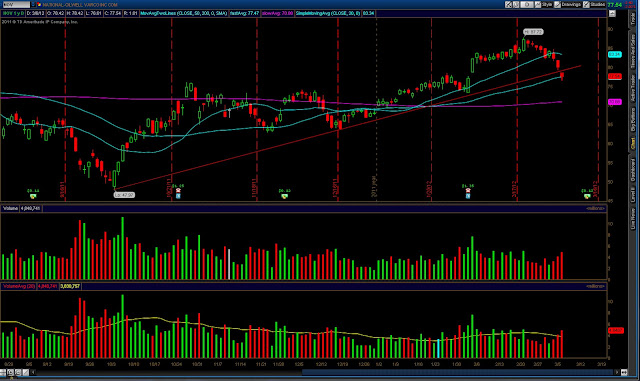This screenshot has height=381, width=640.
Task: Click the Lo: 47.97 price bubble
Action: click(x=124, y=195)
